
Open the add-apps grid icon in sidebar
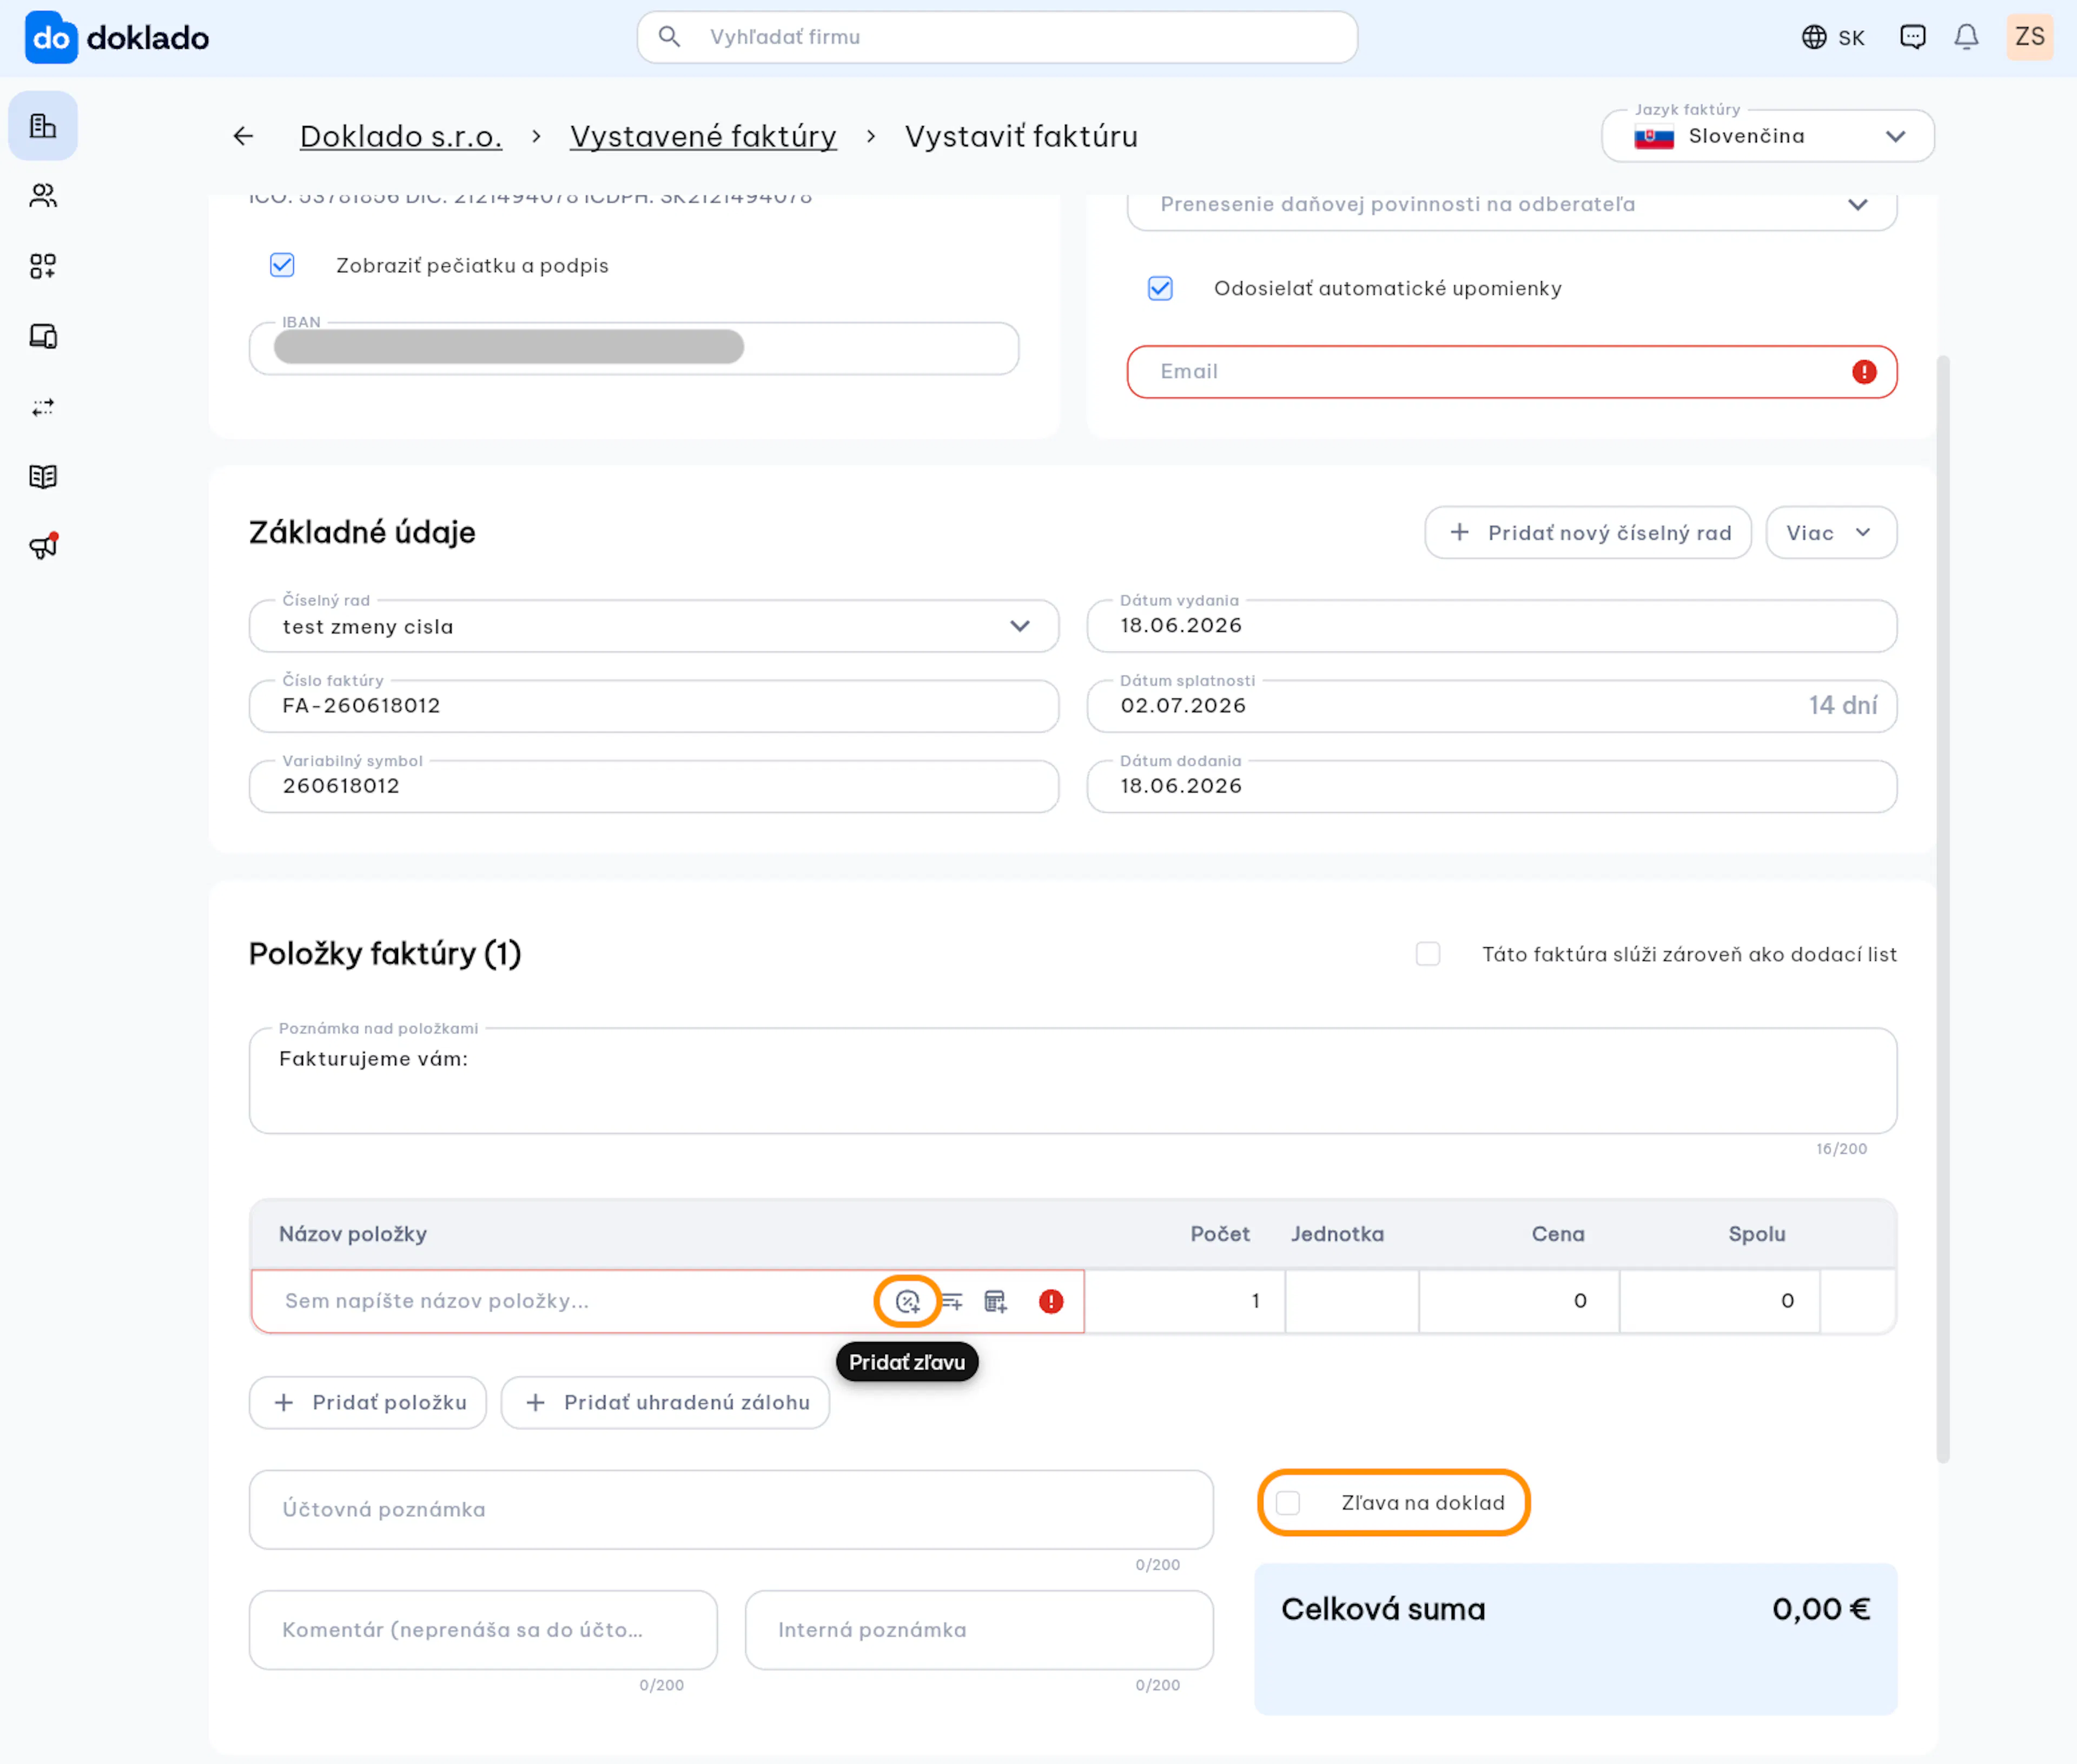(43, 266)
